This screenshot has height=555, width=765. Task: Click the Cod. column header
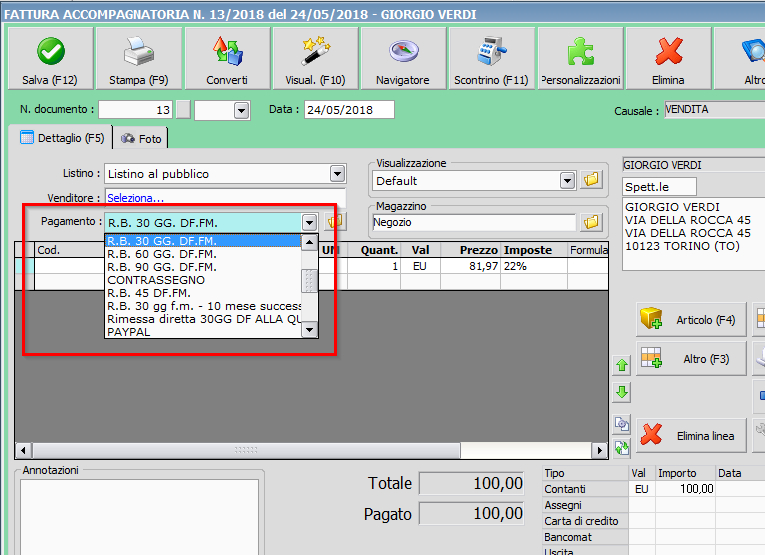pos(70,250)
